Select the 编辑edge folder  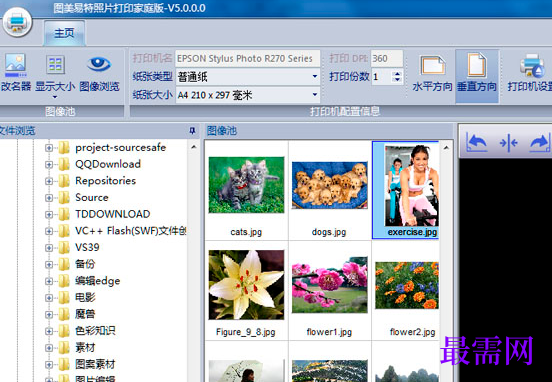98,281
